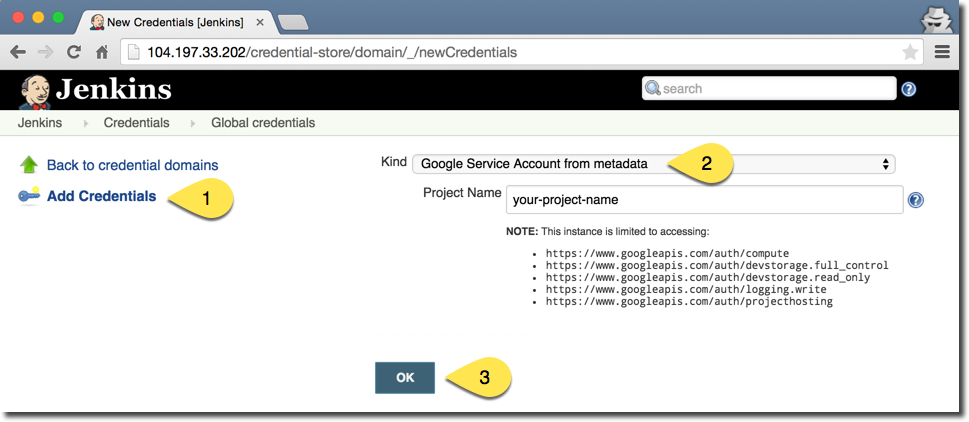Go to Jenkins breadcrumb
This screenshot has height=422, width=969.
coord(40,122)
